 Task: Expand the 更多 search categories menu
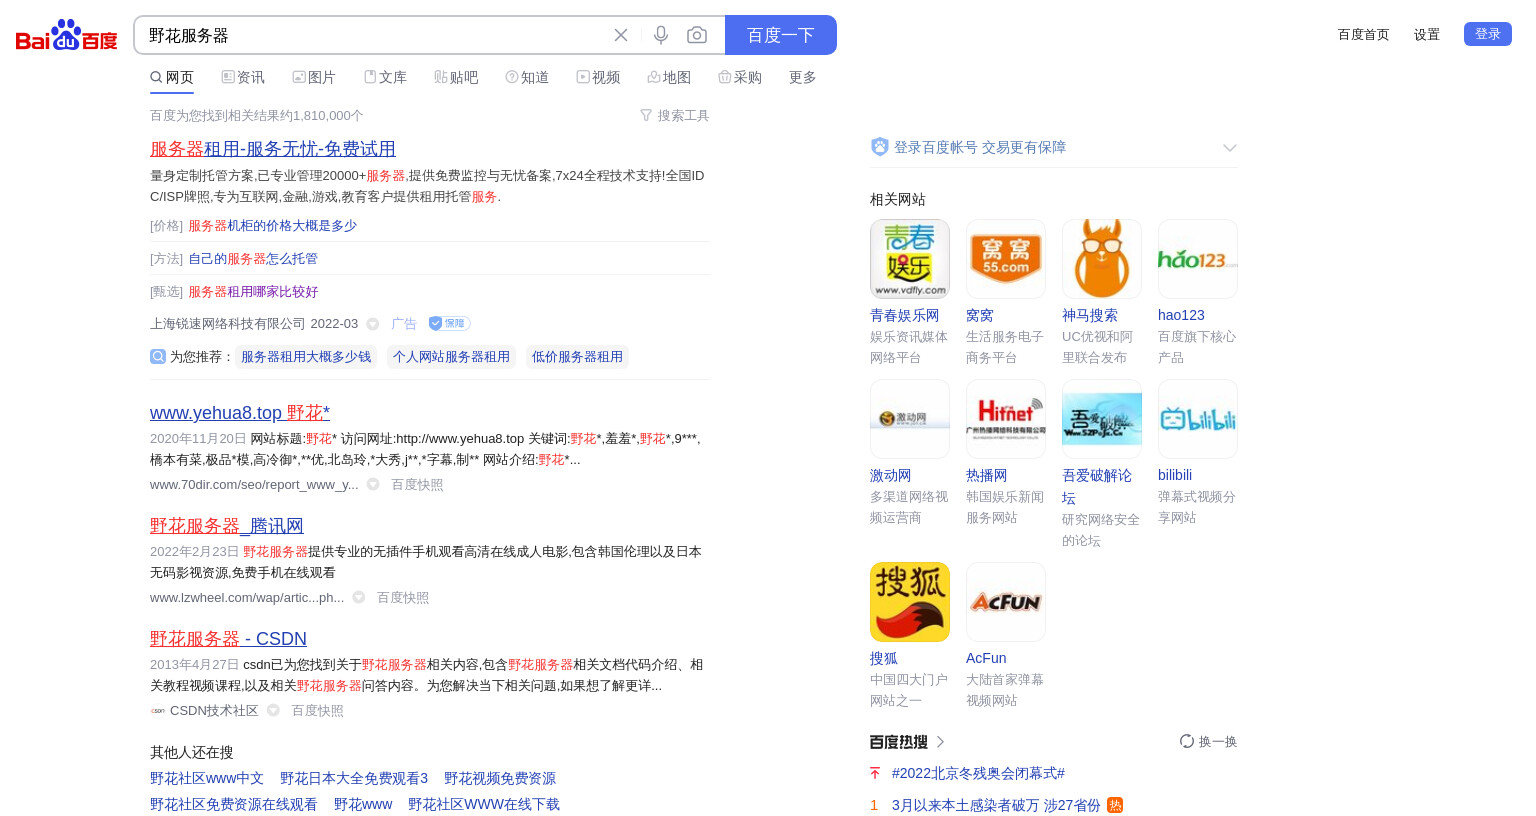(803, 77)
